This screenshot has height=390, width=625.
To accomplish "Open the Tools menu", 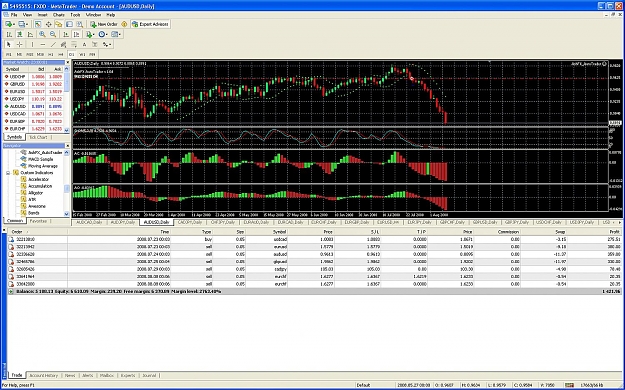I will (x=75, y=15).
